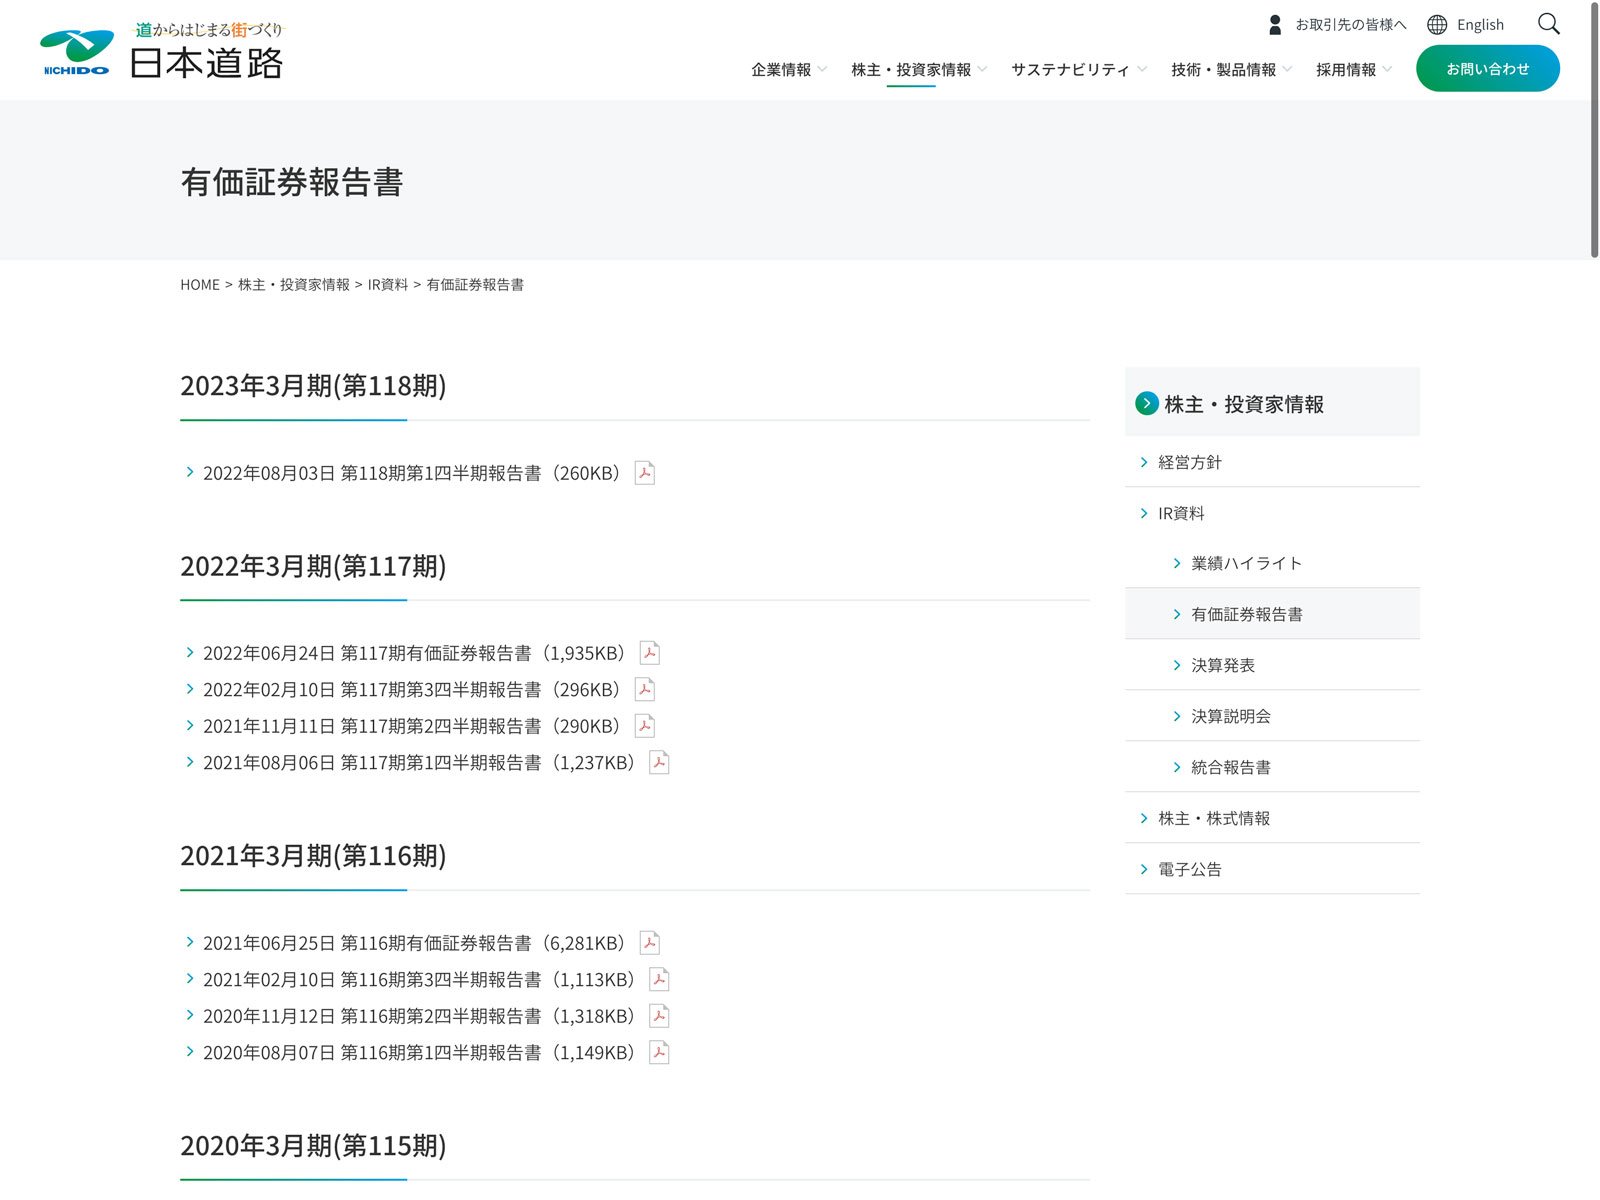The height and width of the screenshot is (1200, 1600).
Task: Open the 株主・投資家情報 navigation menu
Action: (917, 70)
